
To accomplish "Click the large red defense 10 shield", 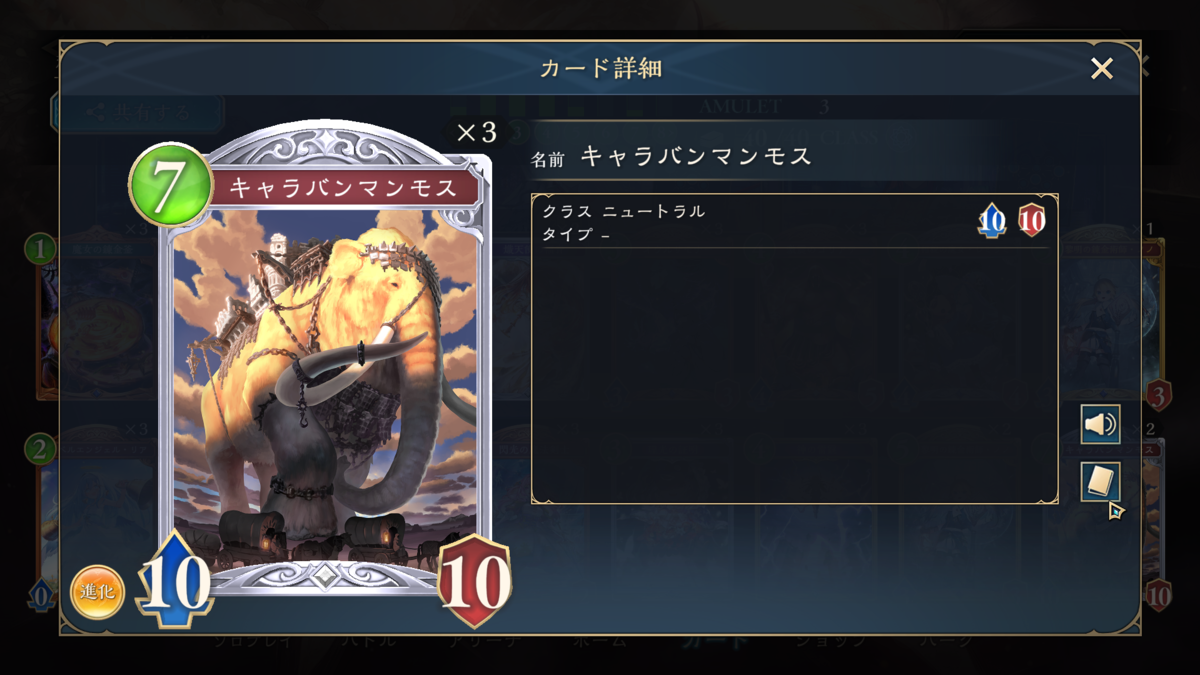I will pyautogui.click(x=474, y=582).
